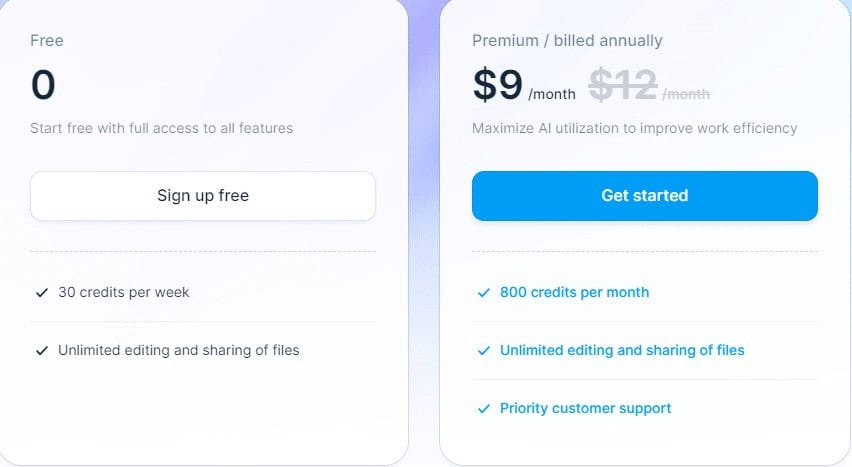
Task: Click checkmark beside Priority customer support
Action: click(484, 409)
